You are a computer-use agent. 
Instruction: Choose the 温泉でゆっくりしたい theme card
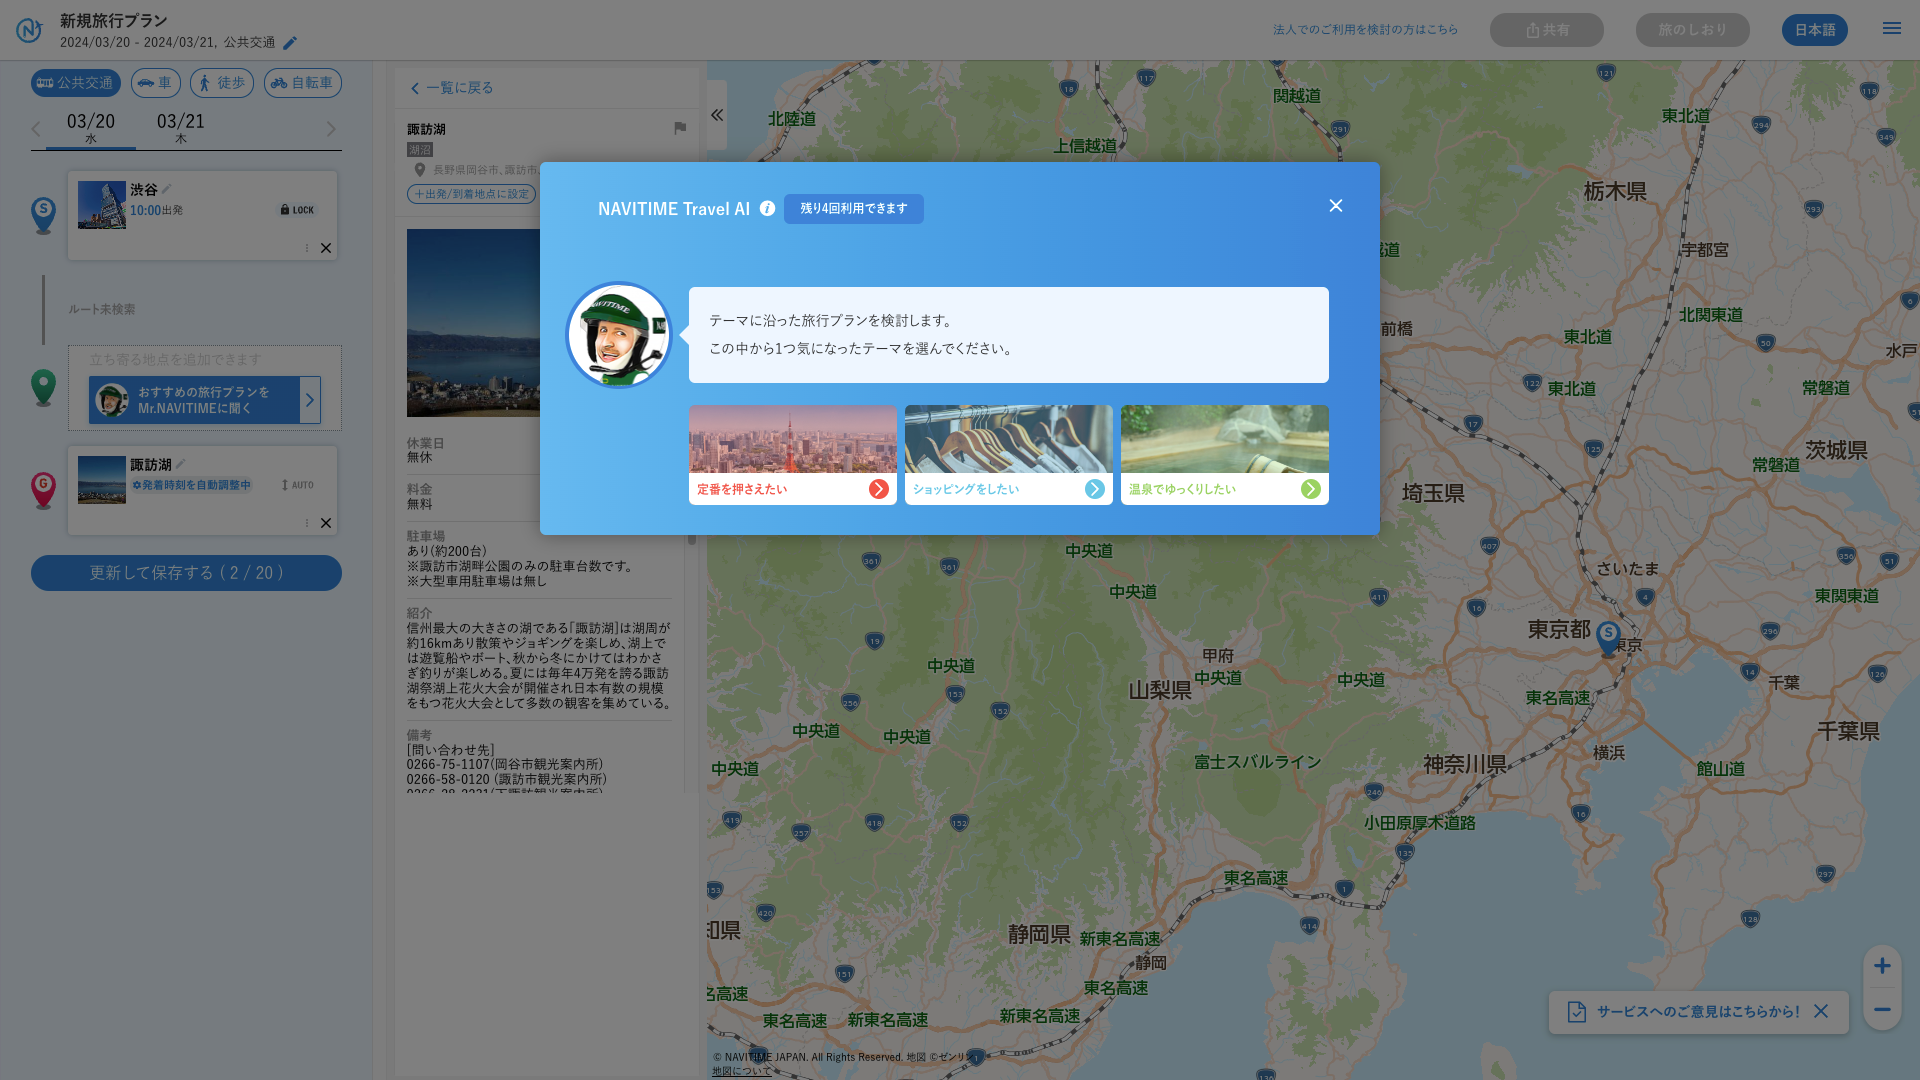pos(1224,455)
